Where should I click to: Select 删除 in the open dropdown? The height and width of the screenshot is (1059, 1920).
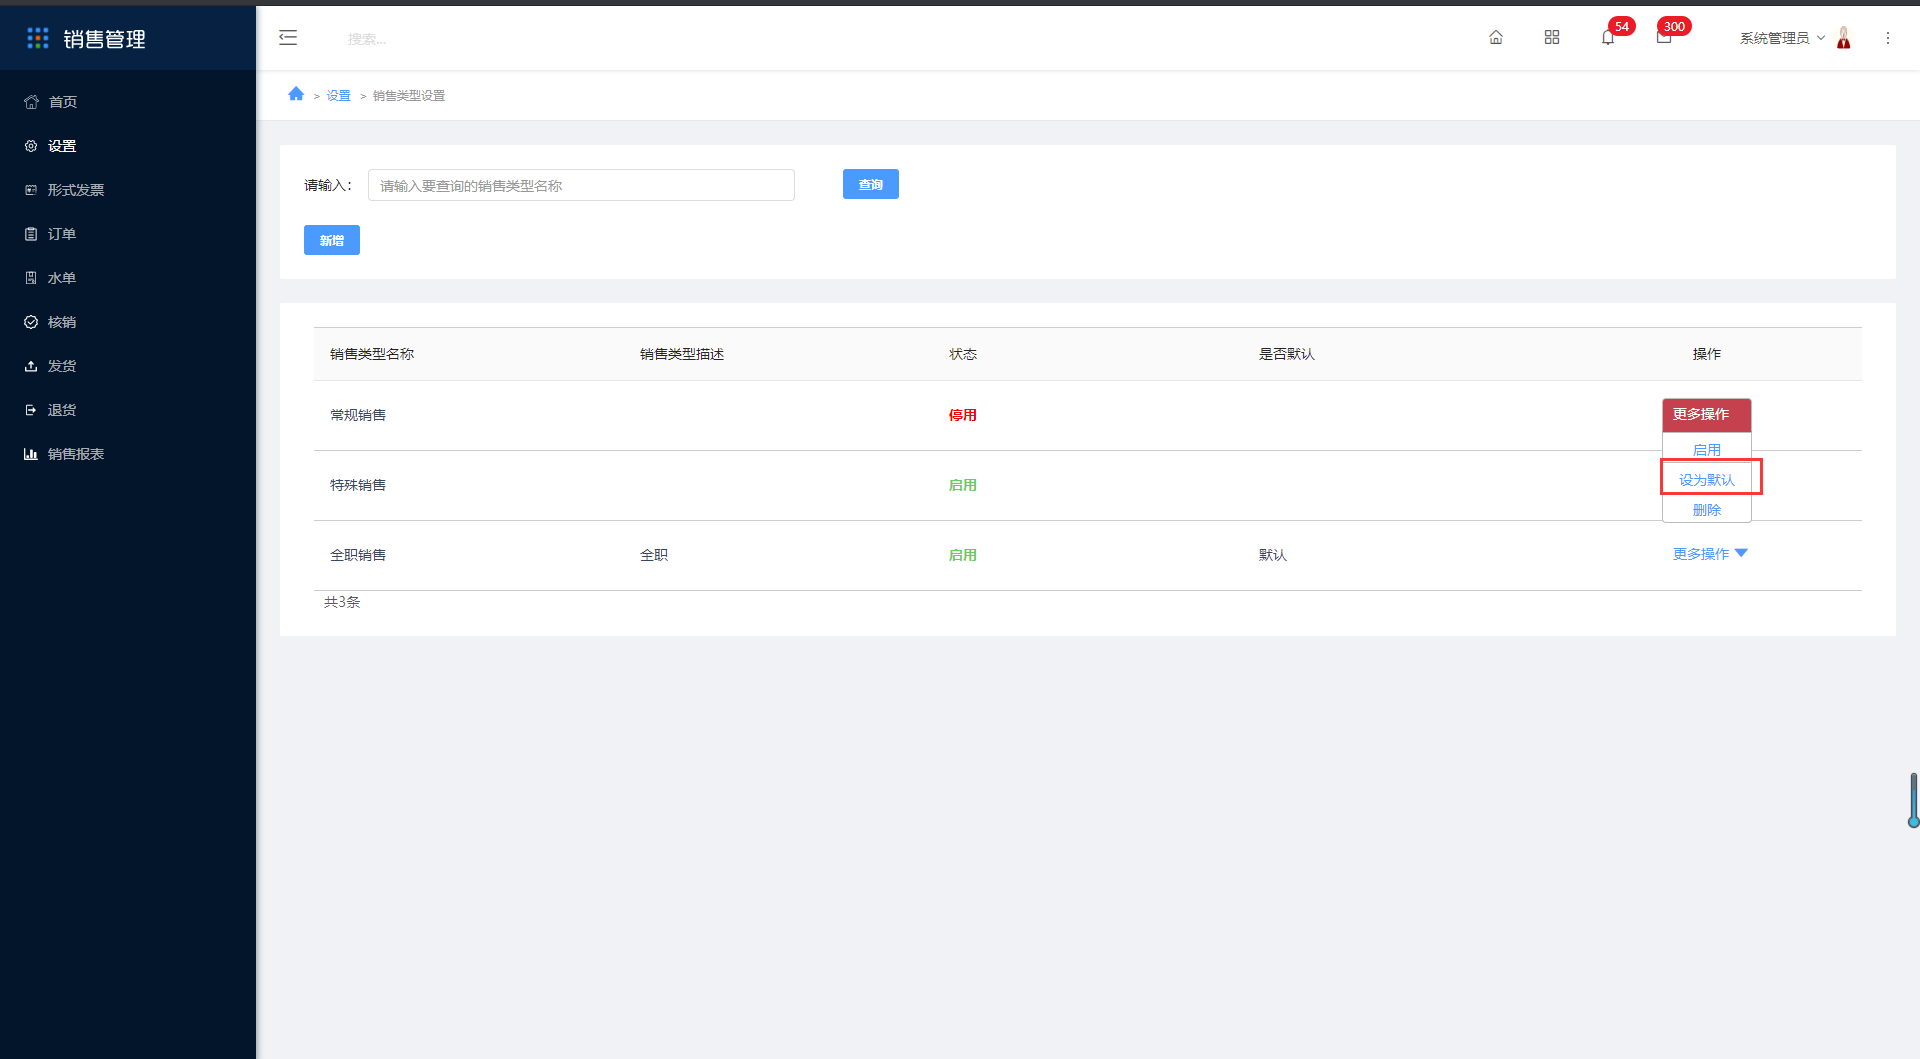pyautogui.click(x=1706, y=509)
